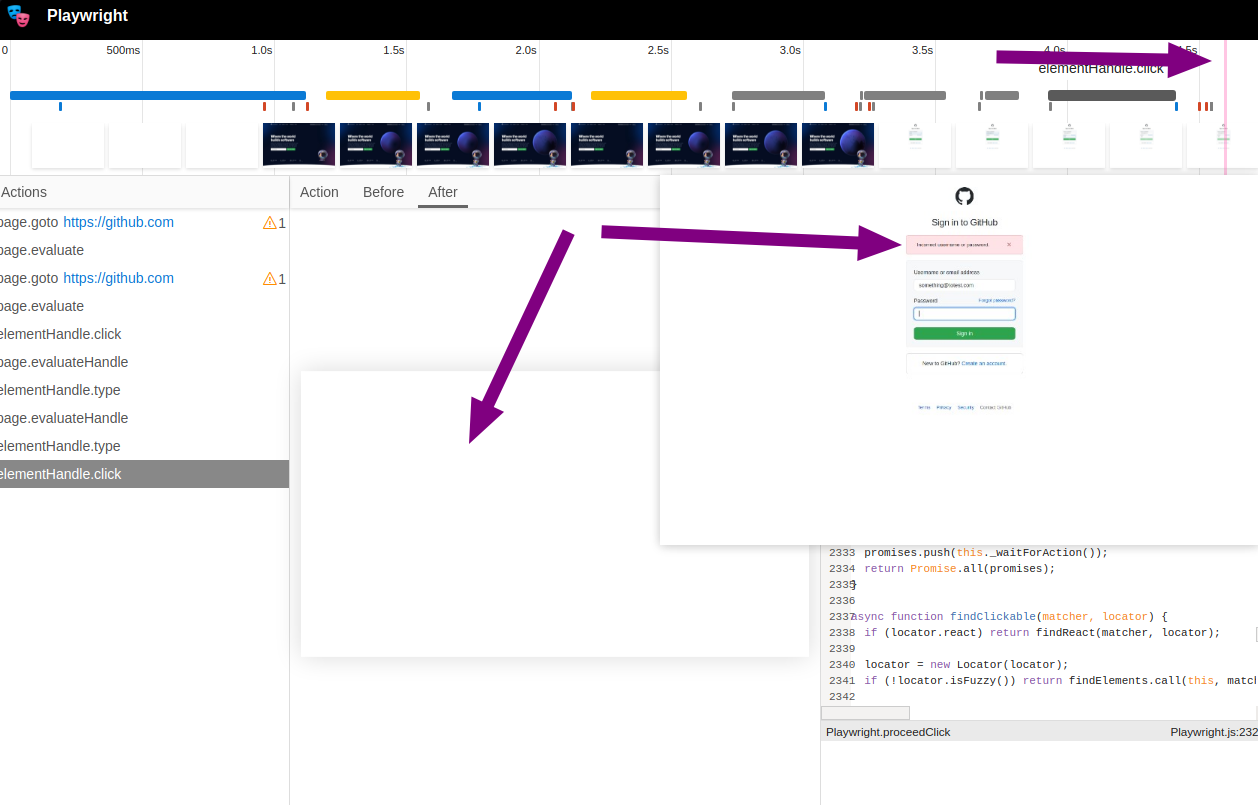Open github.com link in second page.goto row
1258x805 pixels.
click(118, 278)
